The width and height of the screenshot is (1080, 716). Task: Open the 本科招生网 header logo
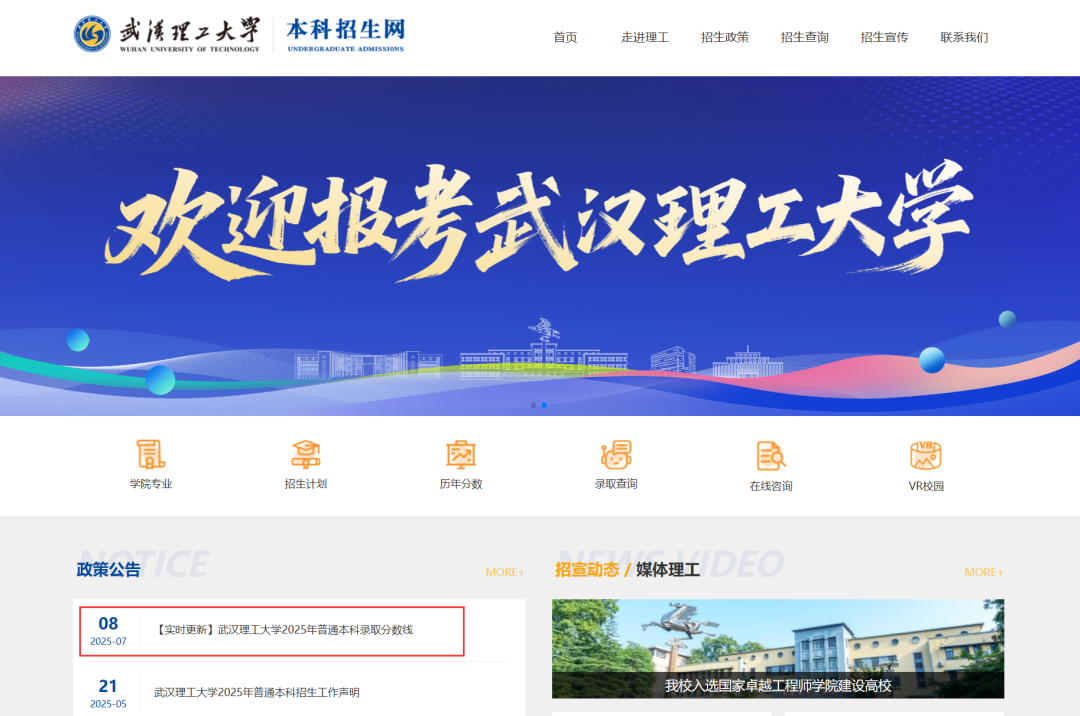(x=345, y=32)
